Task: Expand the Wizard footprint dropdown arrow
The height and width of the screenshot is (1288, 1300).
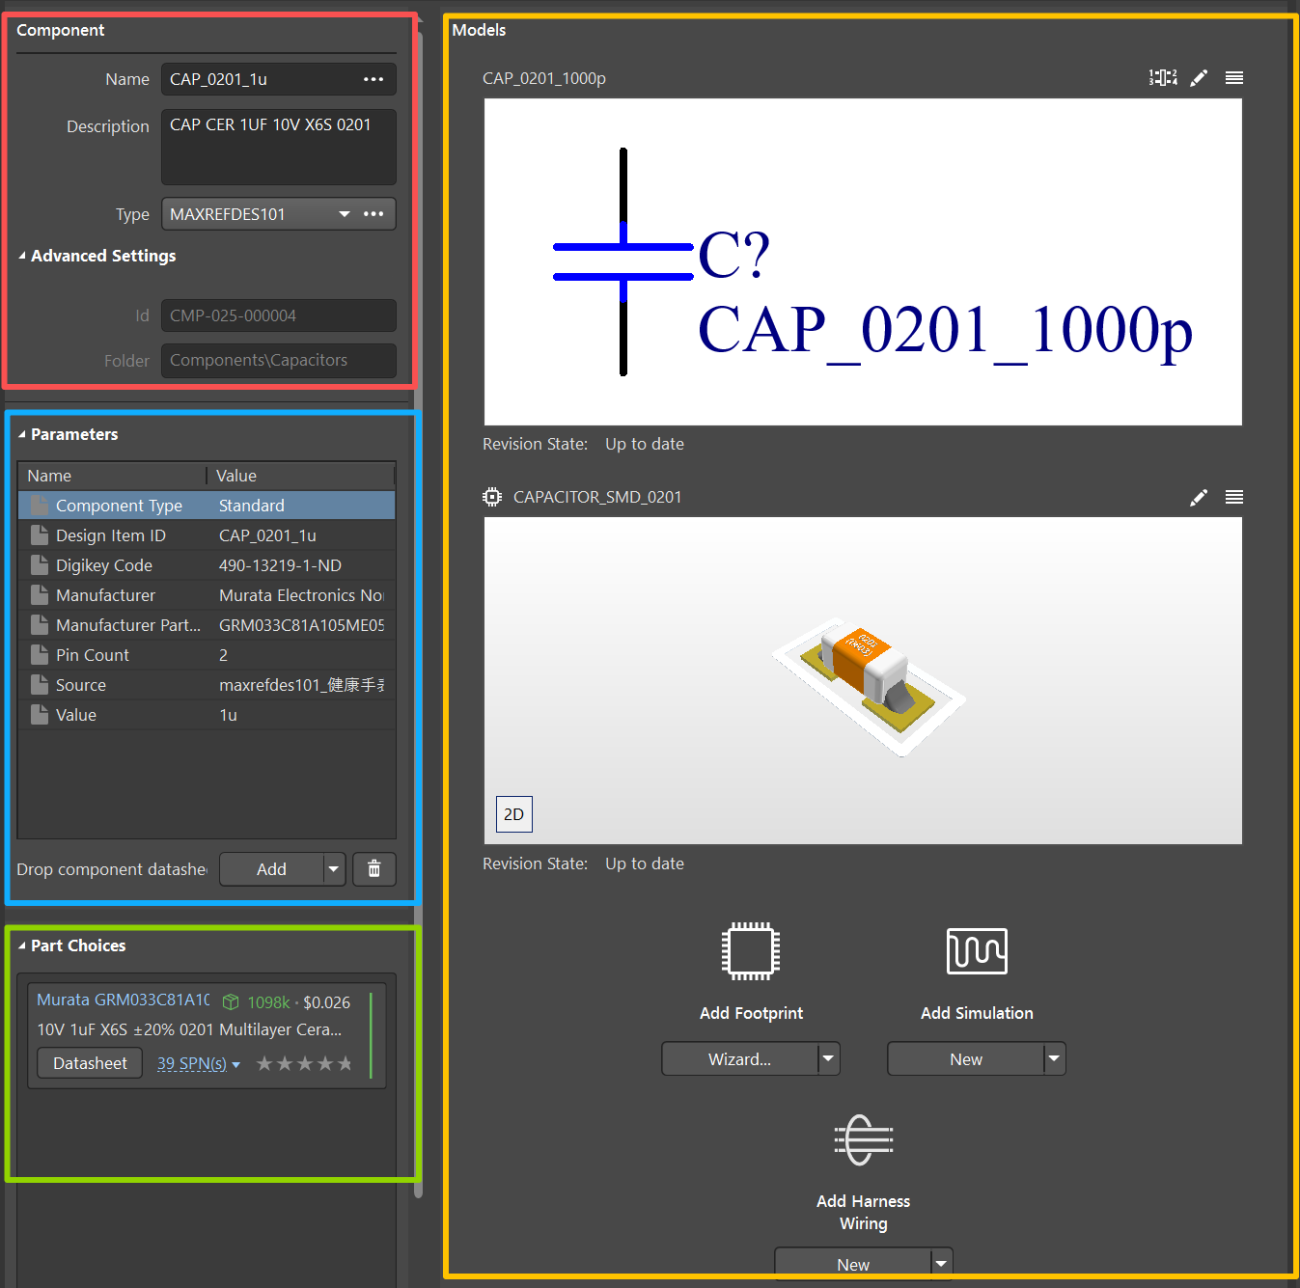Action: click(828, 1058)
